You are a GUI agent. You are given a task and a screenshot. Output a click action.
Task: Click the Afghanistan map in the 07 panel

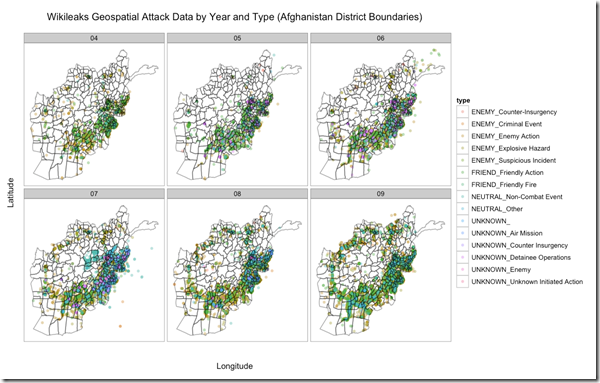[x=94, y=270]
